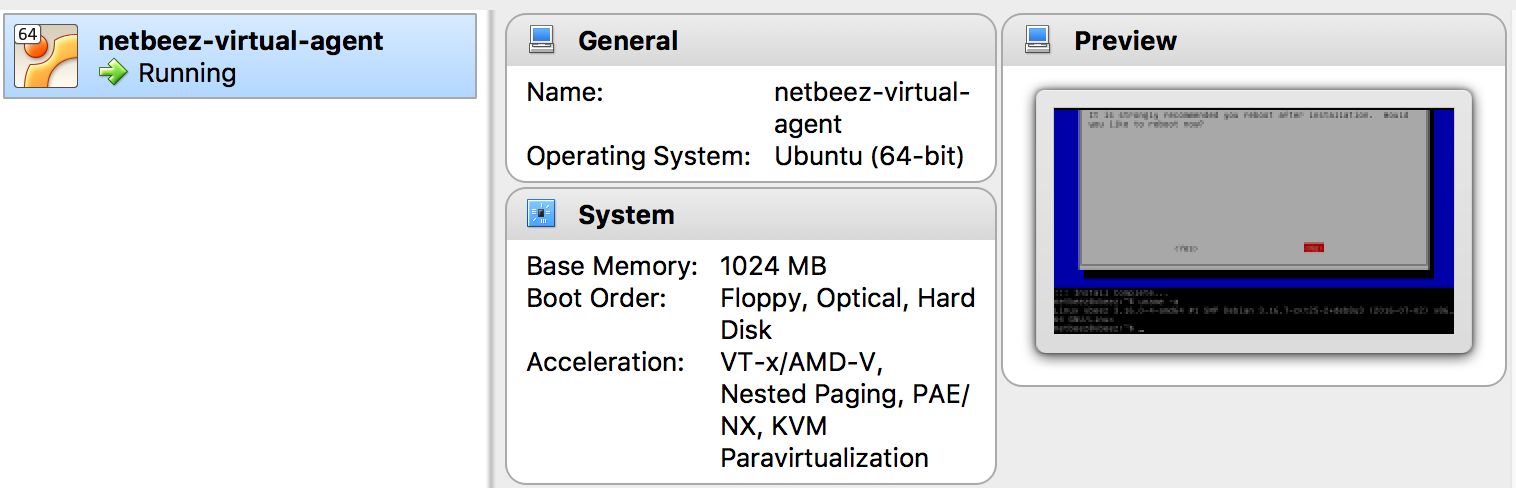The image size is (1516, 488).
Task: Click the Acceleration label
Action: 604,362
